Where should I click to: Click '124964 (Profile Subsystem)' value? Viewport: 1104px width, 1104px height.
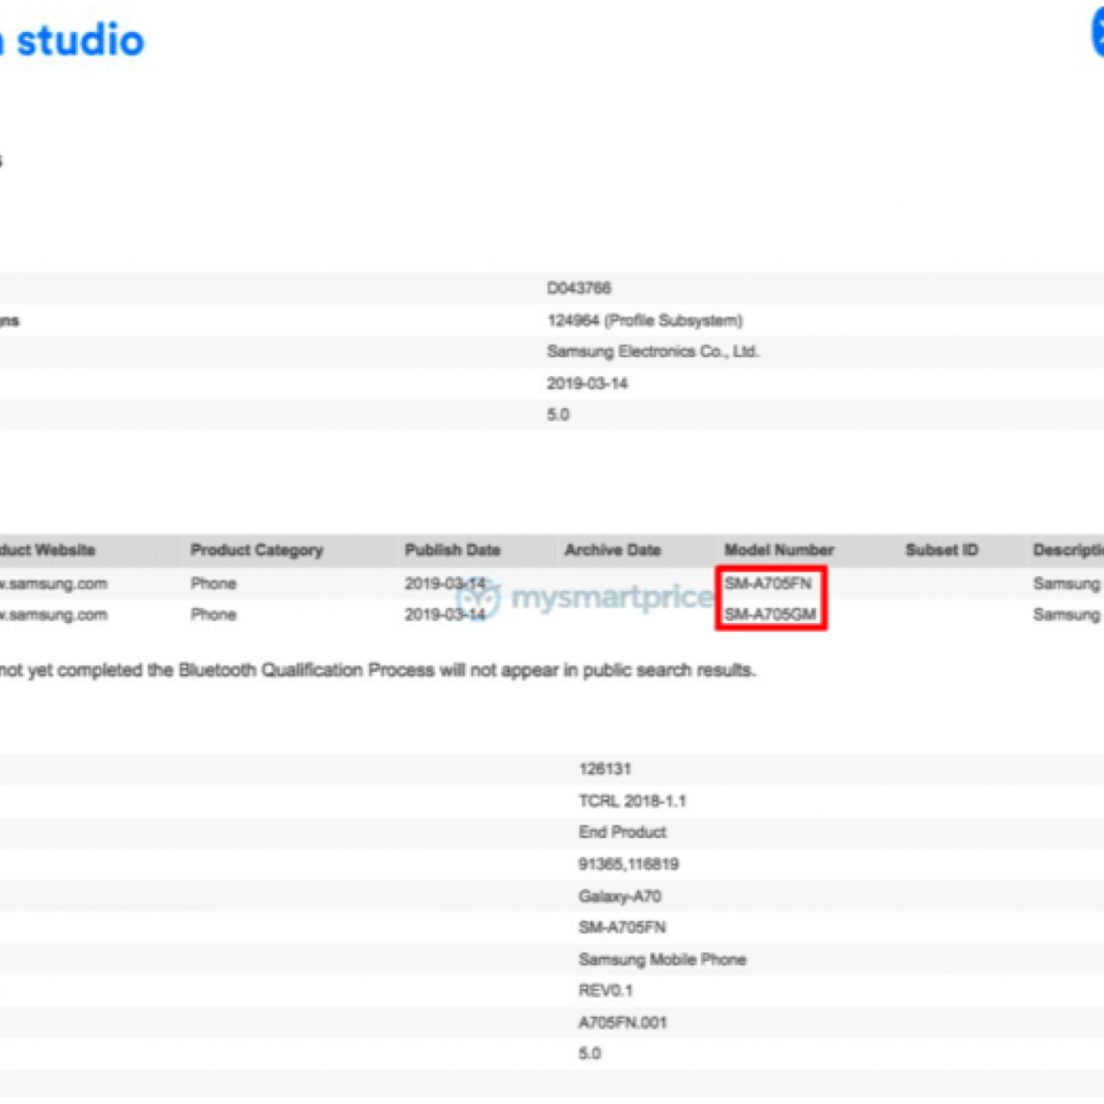[x=644, y=320]
